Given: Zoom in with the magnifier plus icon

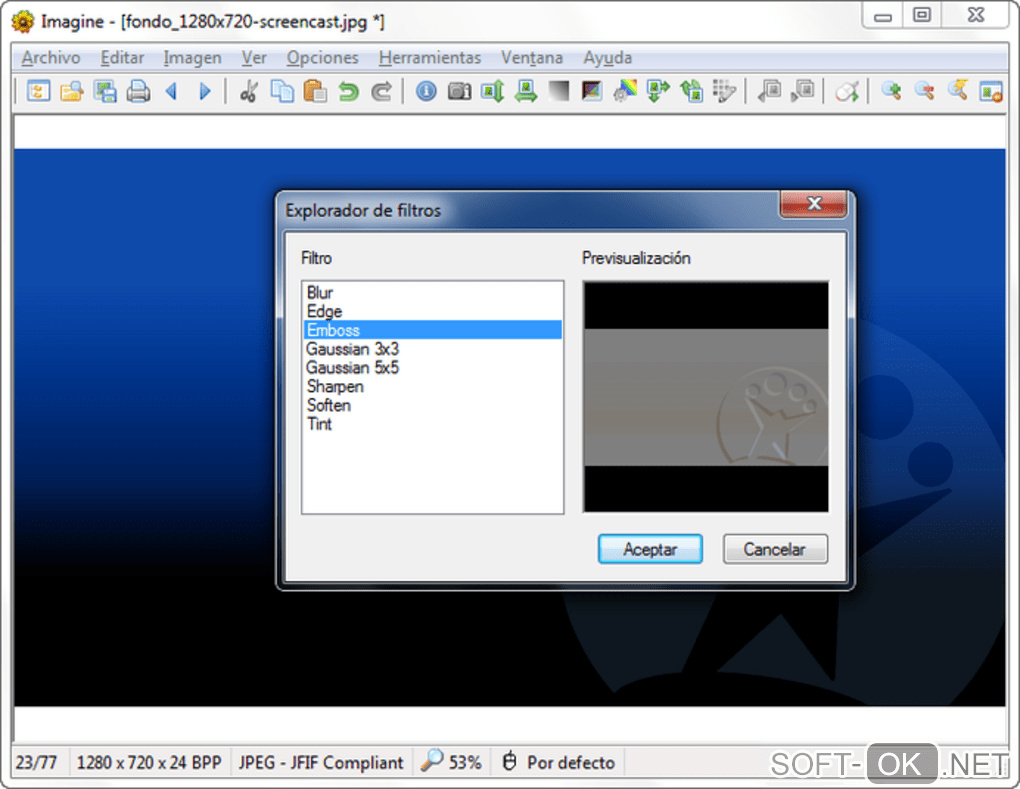Looking at the screenshot, I should [891, 91].
